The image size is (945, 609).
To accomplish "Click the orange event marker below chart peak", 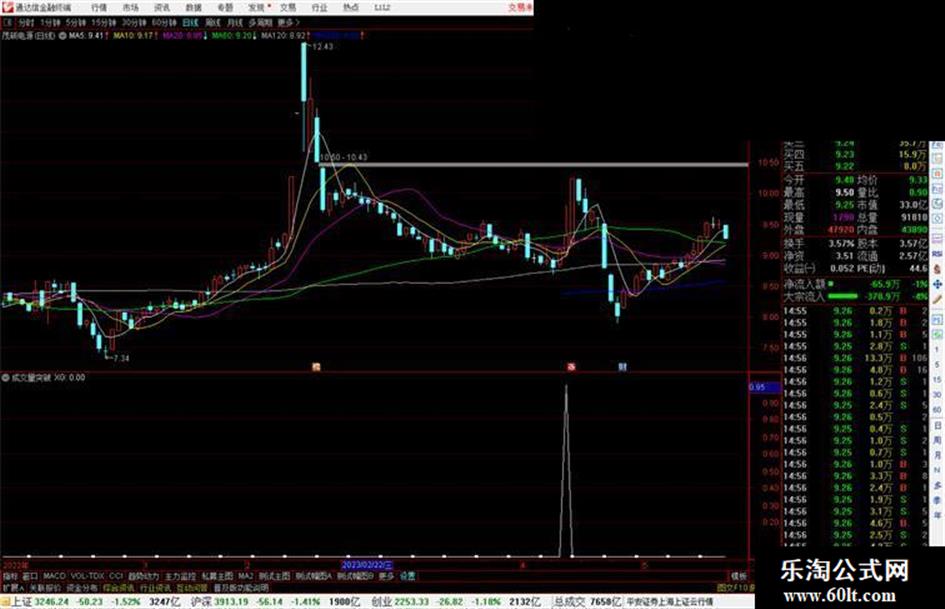I will (x=316, y=367).
